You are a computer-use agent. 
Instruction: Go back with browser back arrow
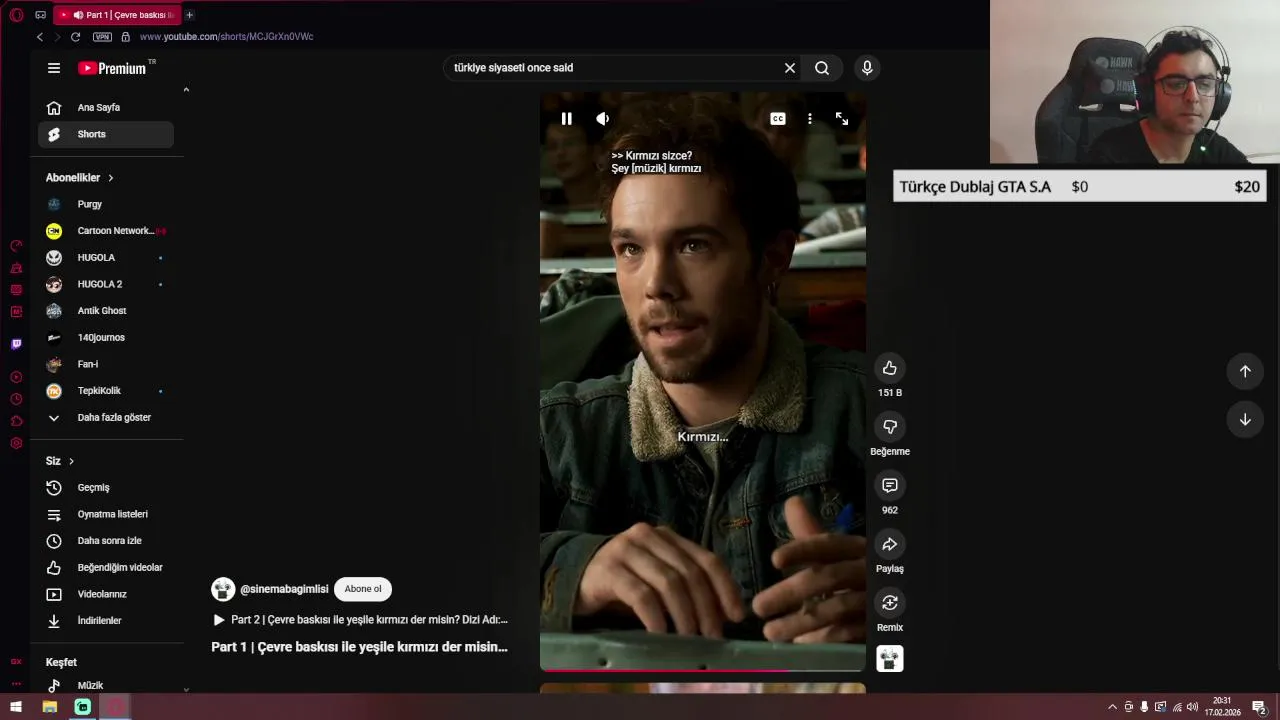[x=39, y=37]
